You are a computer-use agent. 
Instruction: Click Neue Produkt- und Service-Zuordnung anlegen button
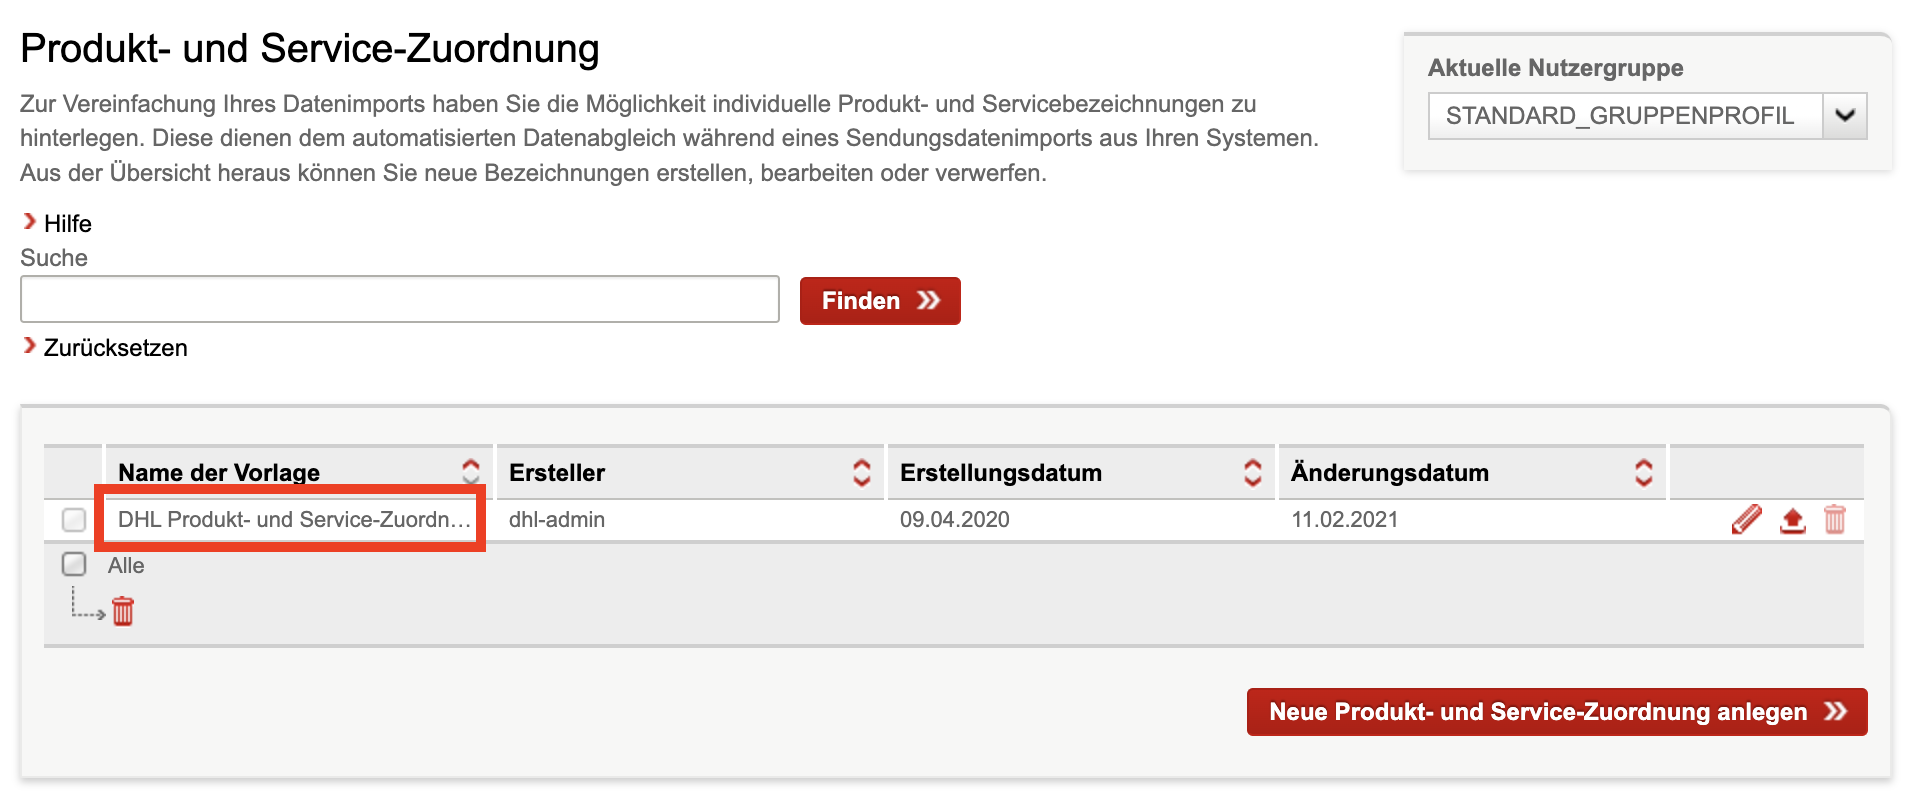click(1556, 712)
